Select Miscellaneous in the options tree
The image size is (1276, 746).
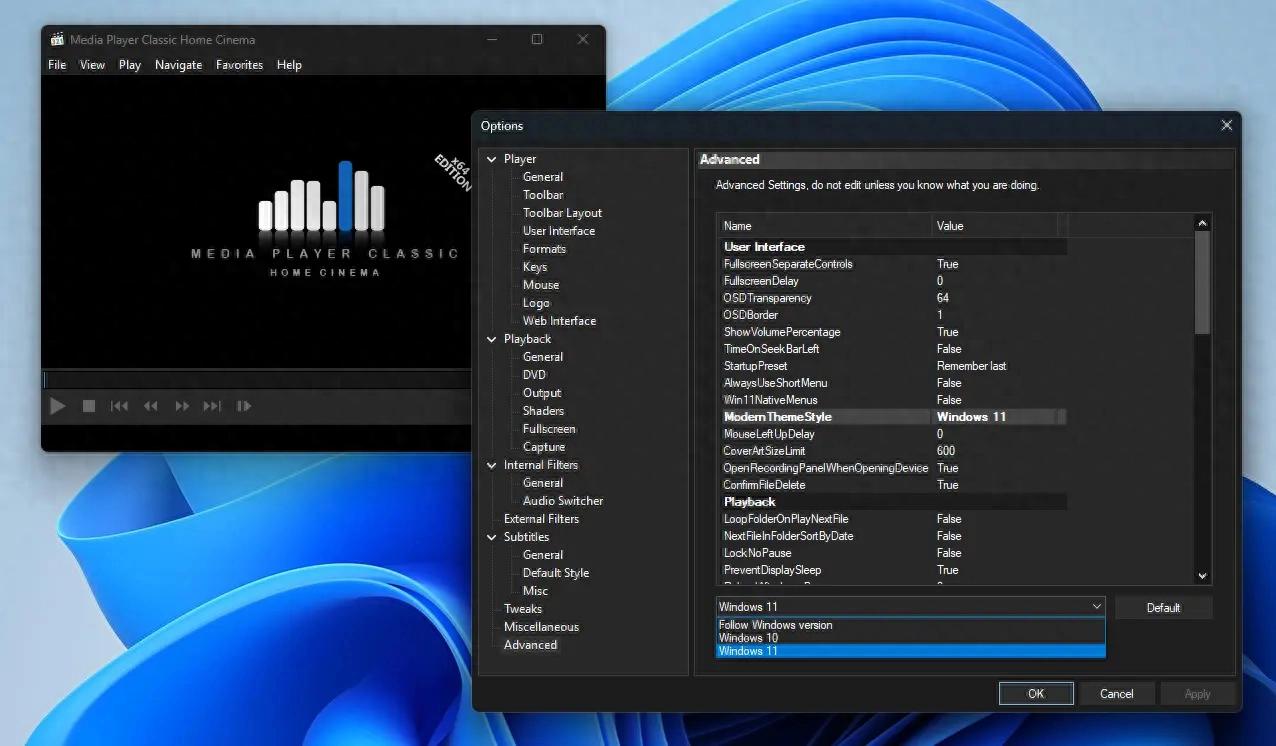(x=541, y=627)
